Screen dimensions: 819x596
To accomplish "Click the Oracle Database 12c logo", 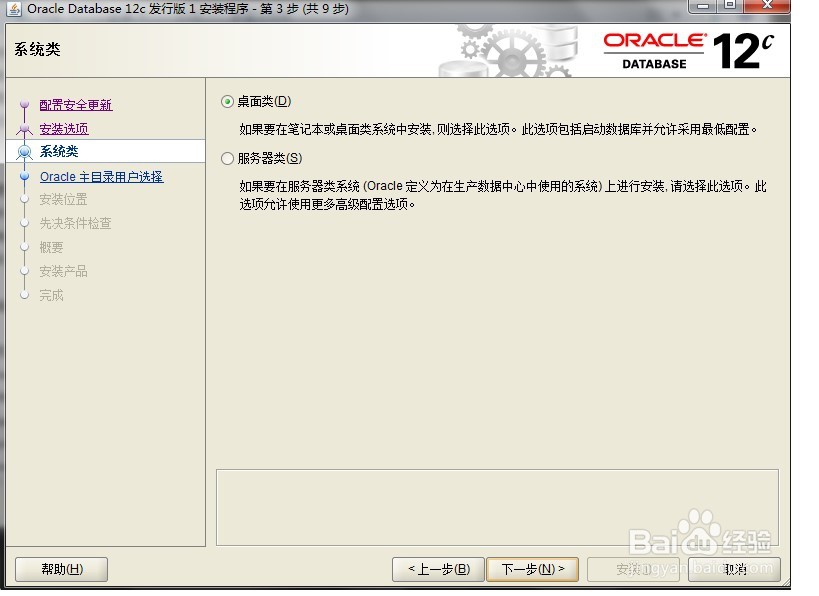I will pos(688,51).
